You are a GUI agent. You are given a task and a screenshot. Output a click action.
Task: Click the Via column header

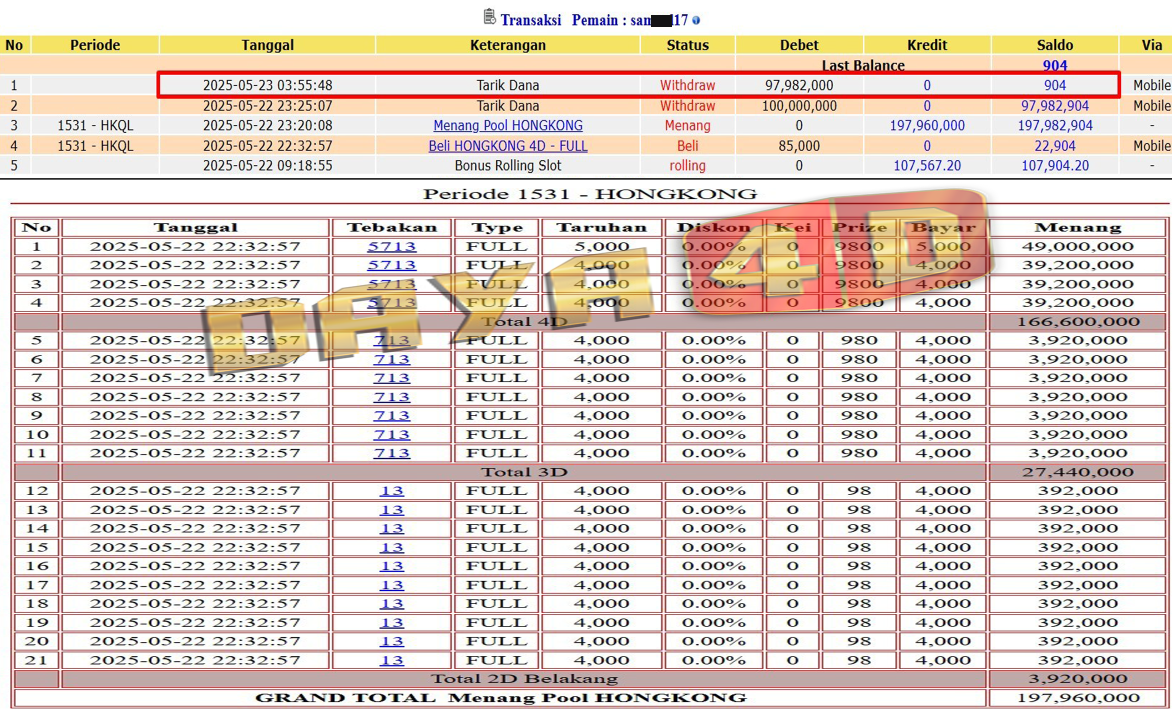tap(1152, 45)
